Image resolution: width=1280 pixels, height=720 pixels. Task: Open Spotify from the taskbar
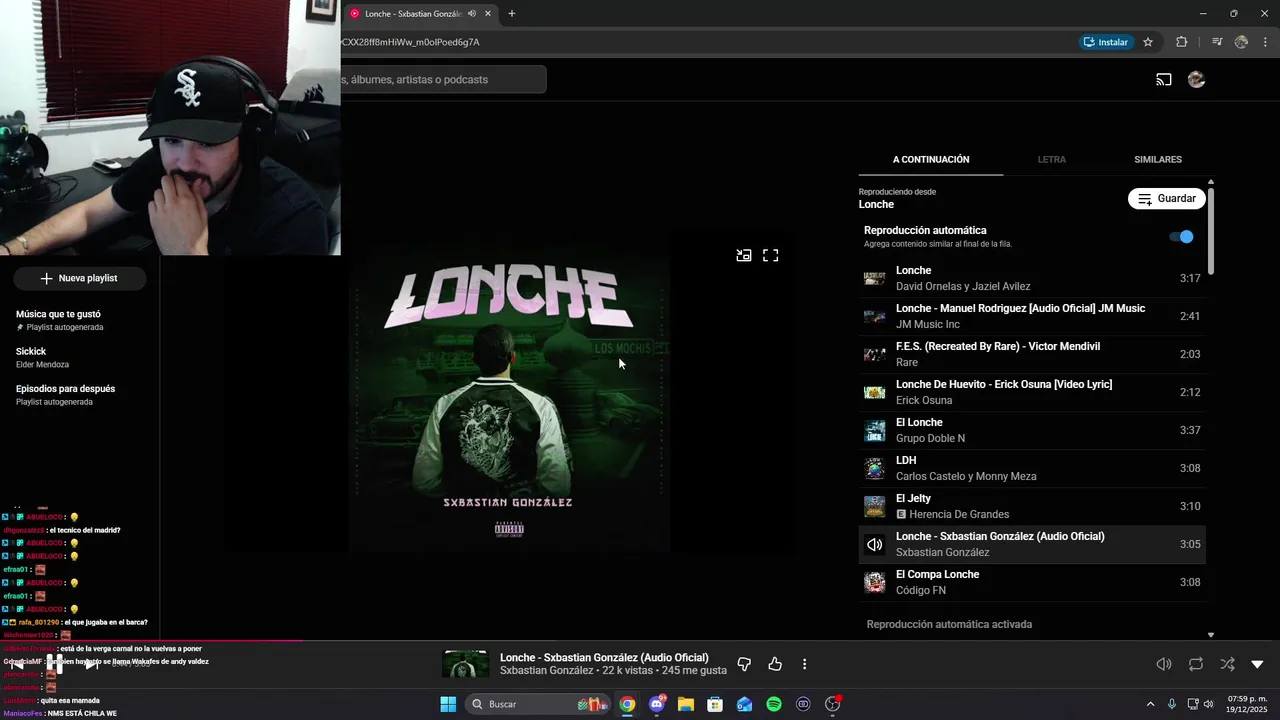click(774, 704)
